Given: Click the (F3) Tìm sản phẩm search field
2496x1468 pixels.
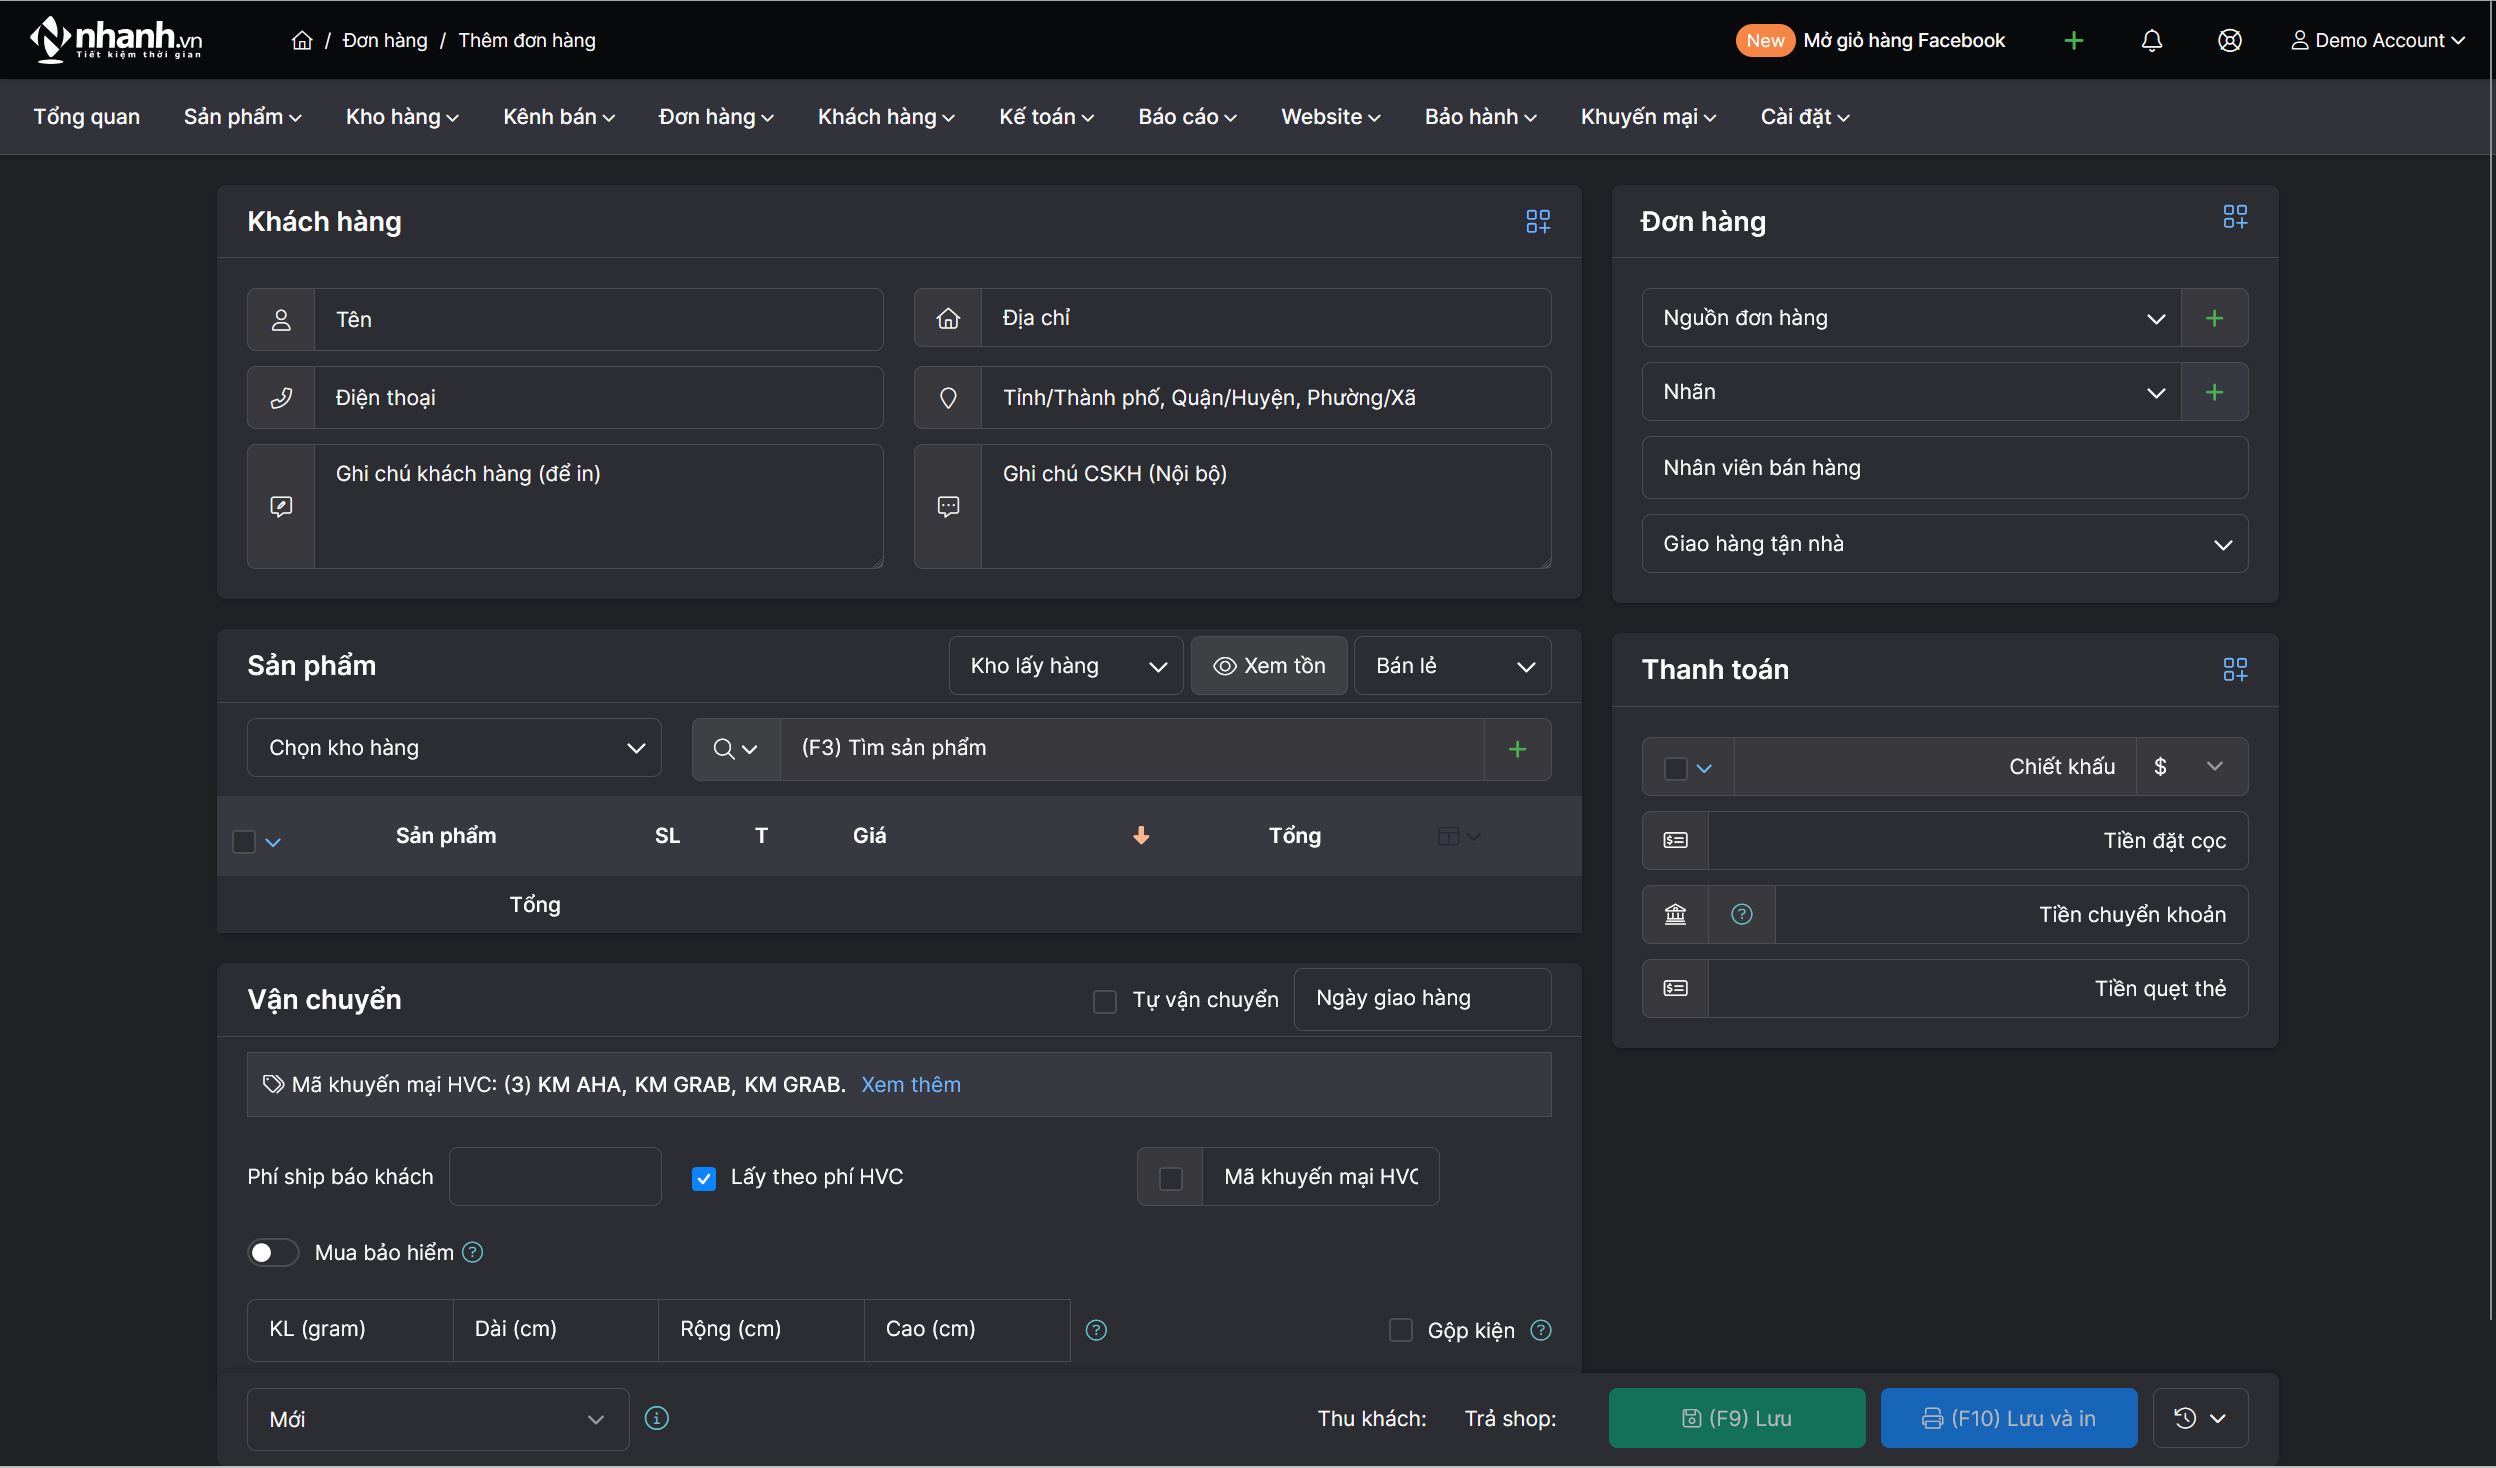Looking at the screenshot, I should pyautogui.click(x=1132, y=748).
